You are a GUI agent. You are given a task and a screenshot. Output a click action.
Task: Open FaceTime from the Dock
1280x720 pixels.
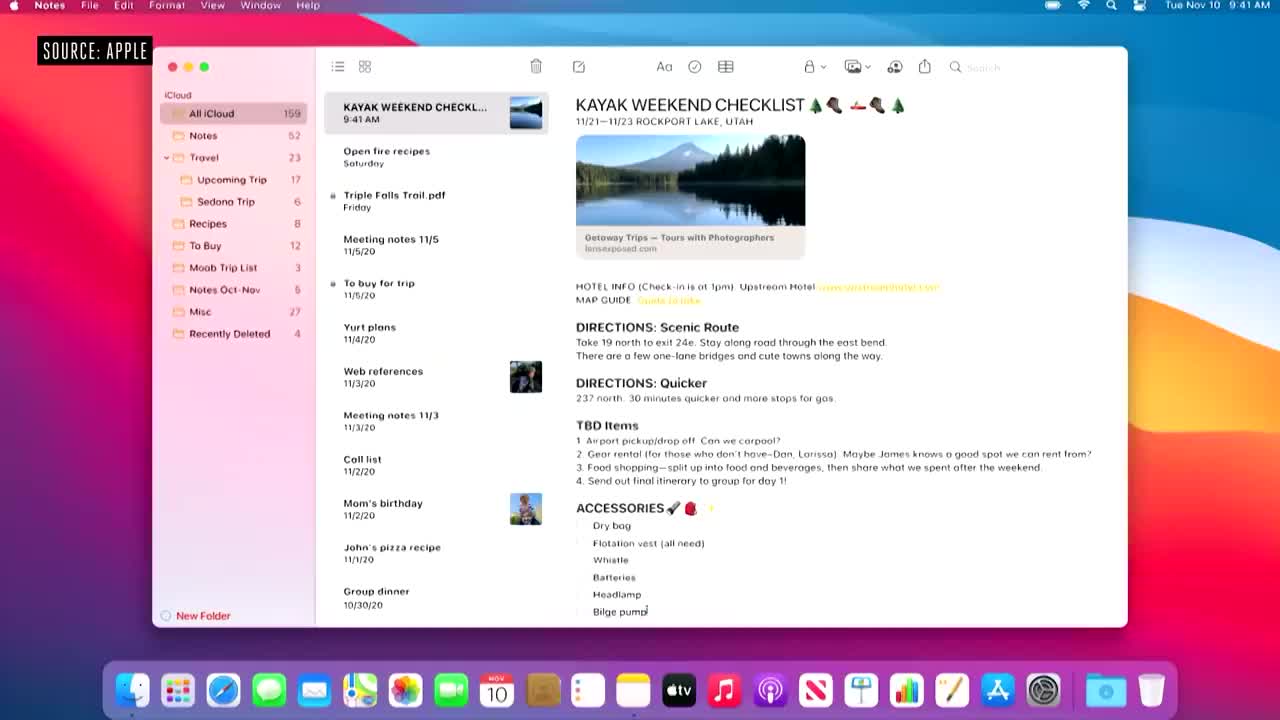[451, 690]
